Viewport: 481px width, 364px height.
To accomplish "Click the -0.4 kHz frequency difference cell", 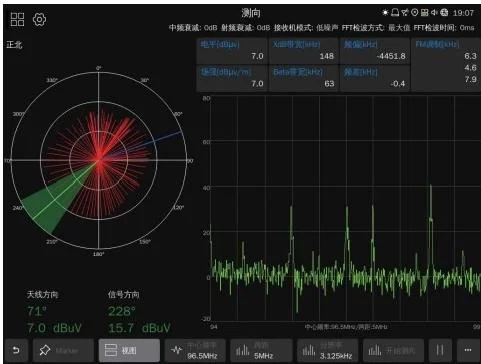I will (375, 78).
